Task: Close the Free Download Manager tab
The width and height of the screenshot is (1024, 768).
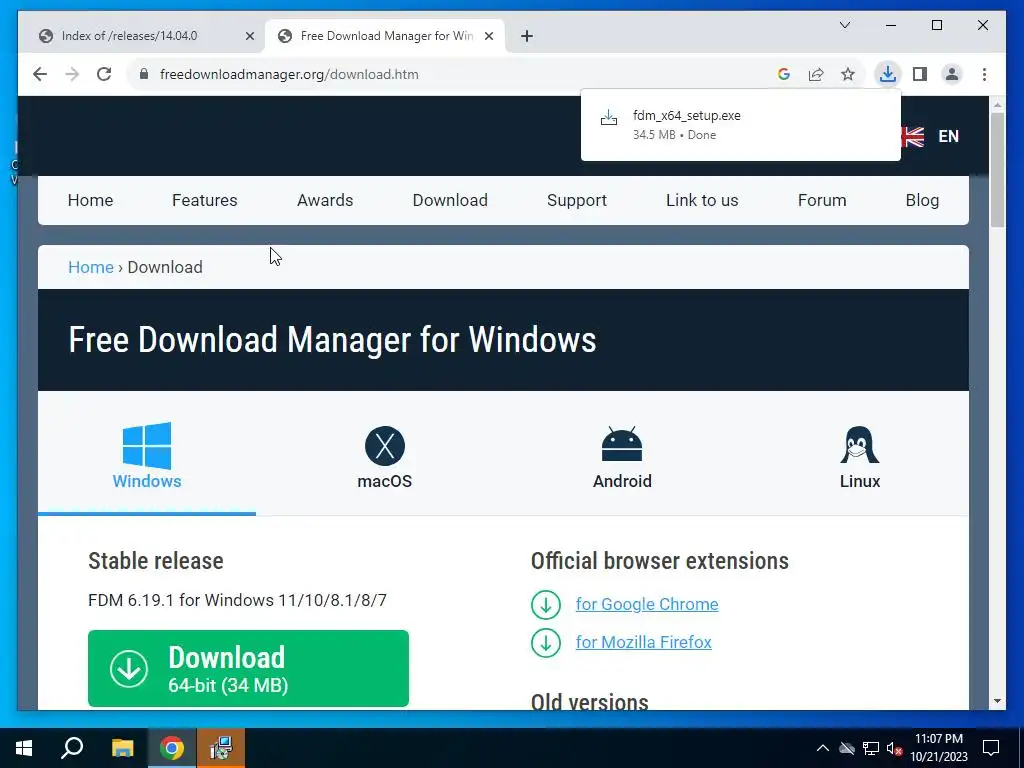Action: [488, 36]
